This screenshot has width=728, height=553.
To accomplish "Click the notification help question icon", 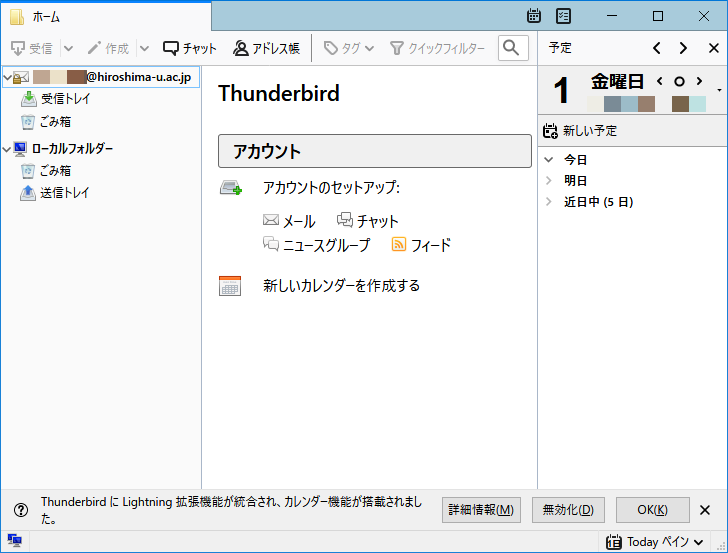I will 21,510.
